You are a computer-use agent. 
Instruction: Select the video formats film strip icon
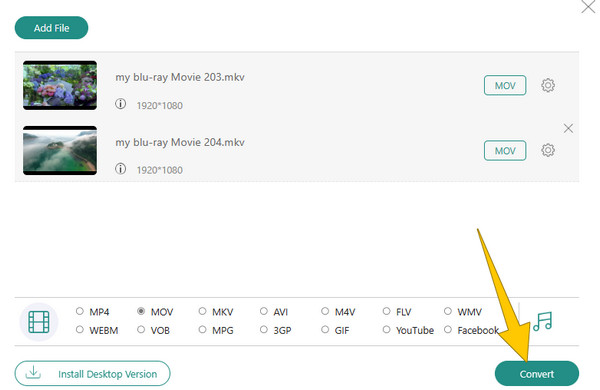[39, 321]
